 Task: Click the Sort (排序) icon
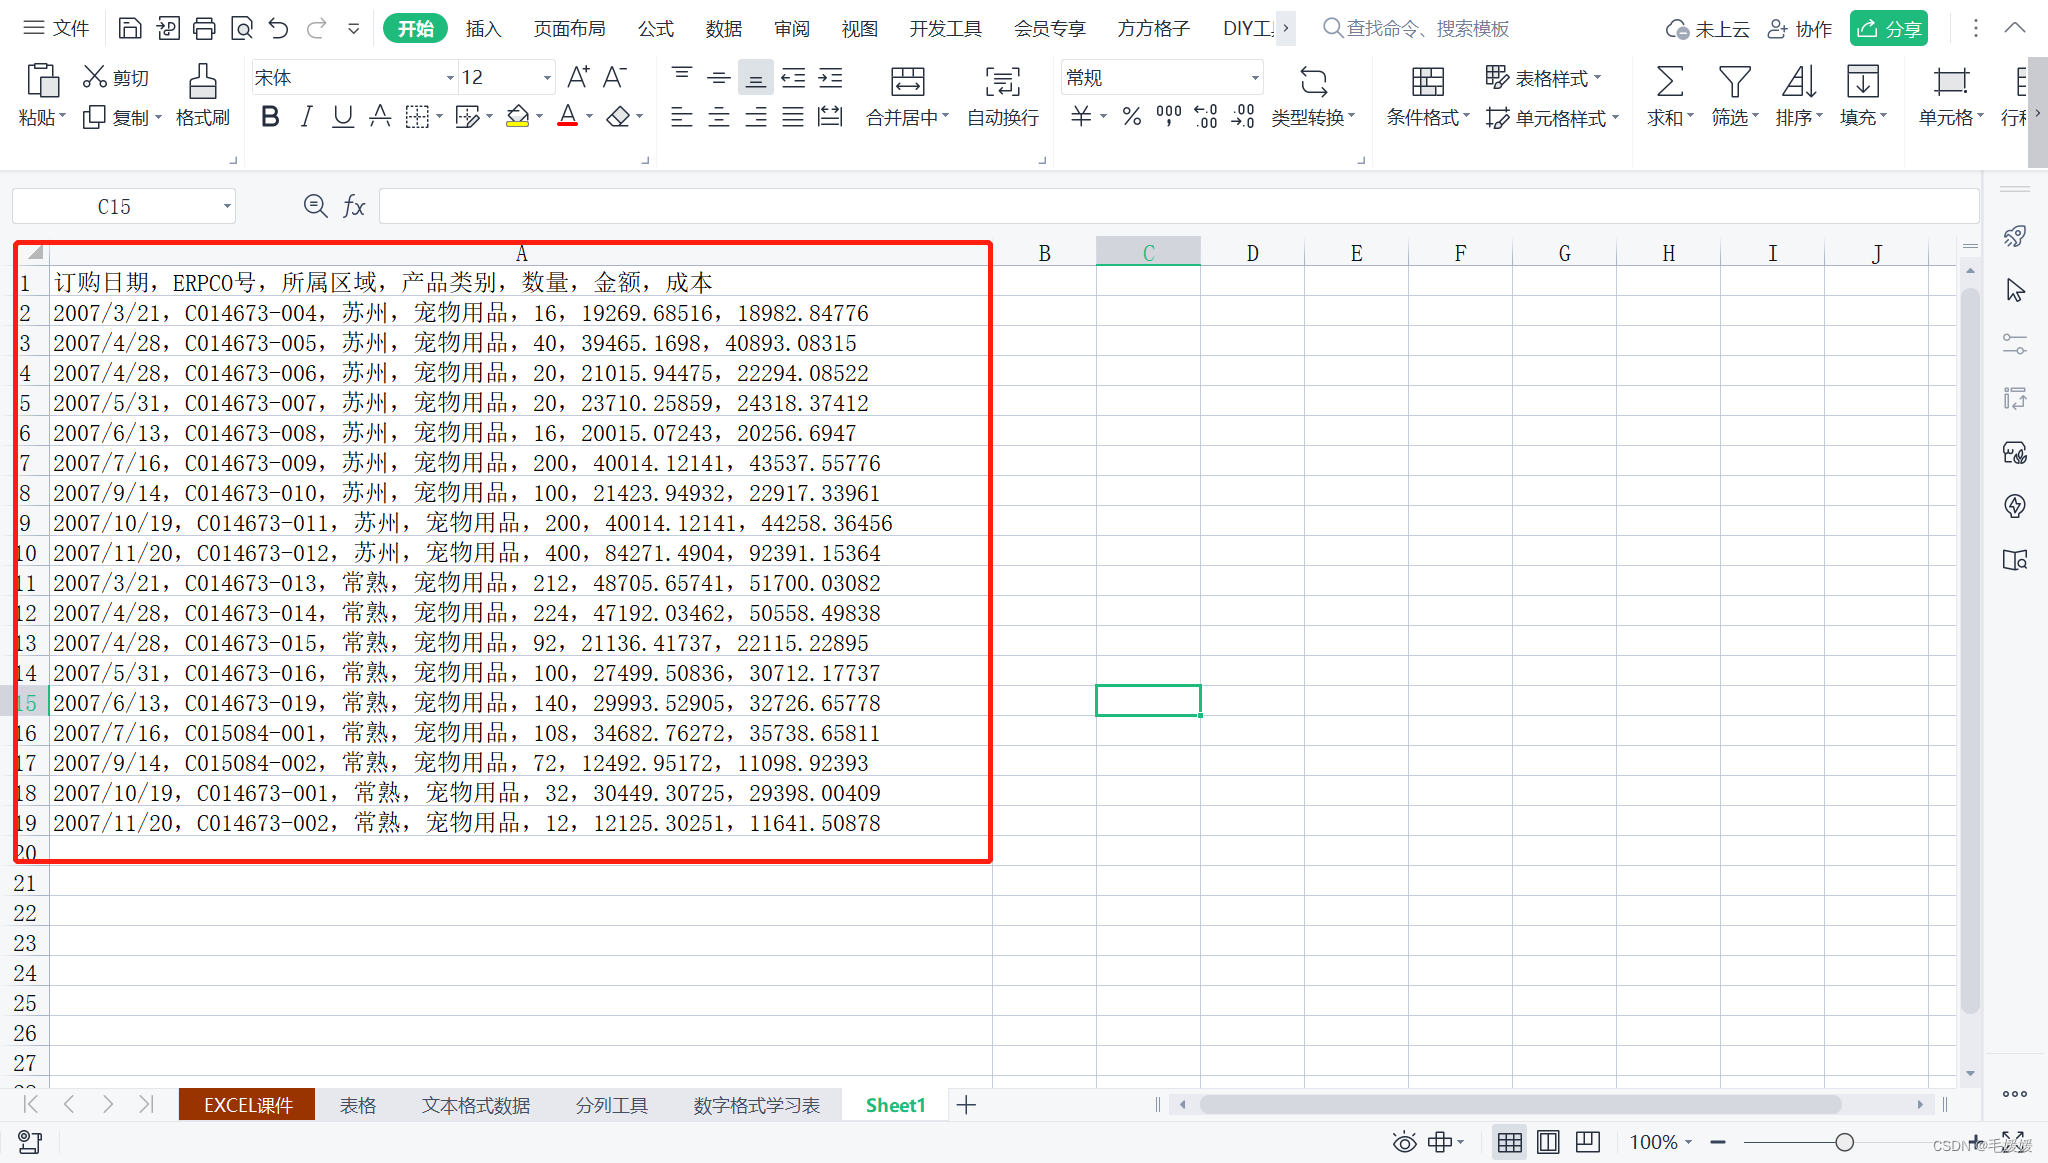tap(1798, 82)
